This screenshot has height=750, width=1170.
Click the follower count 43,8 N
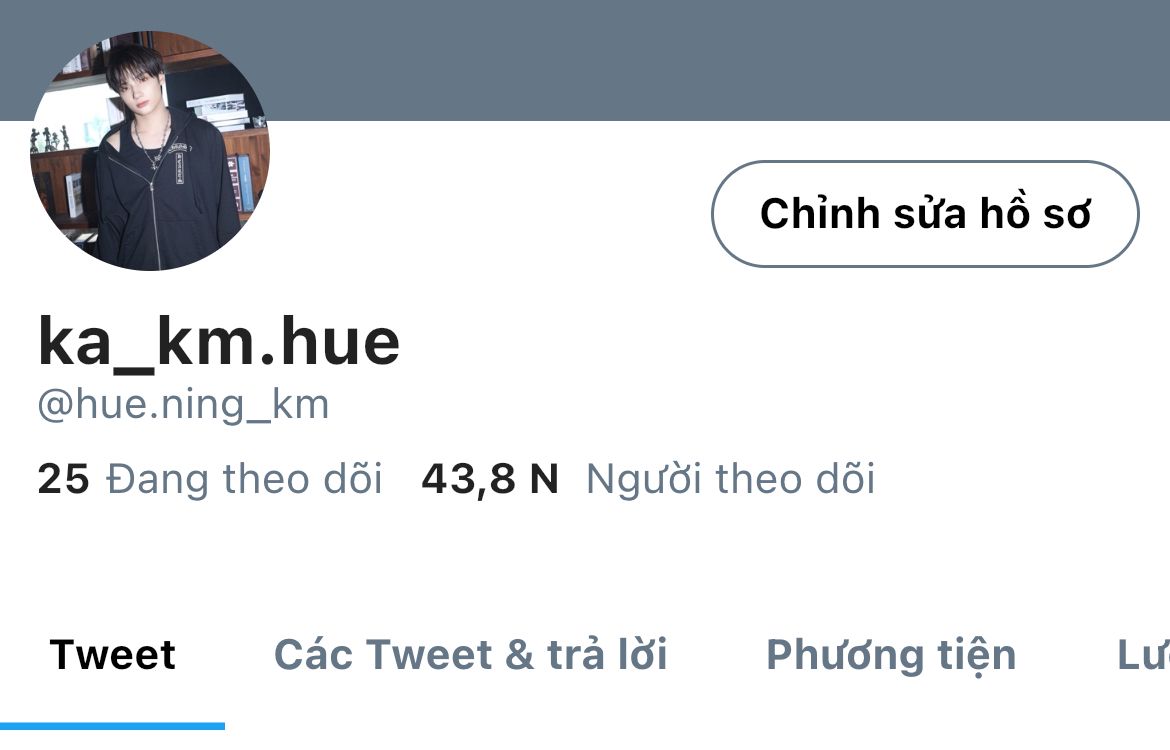pos(489,478)
